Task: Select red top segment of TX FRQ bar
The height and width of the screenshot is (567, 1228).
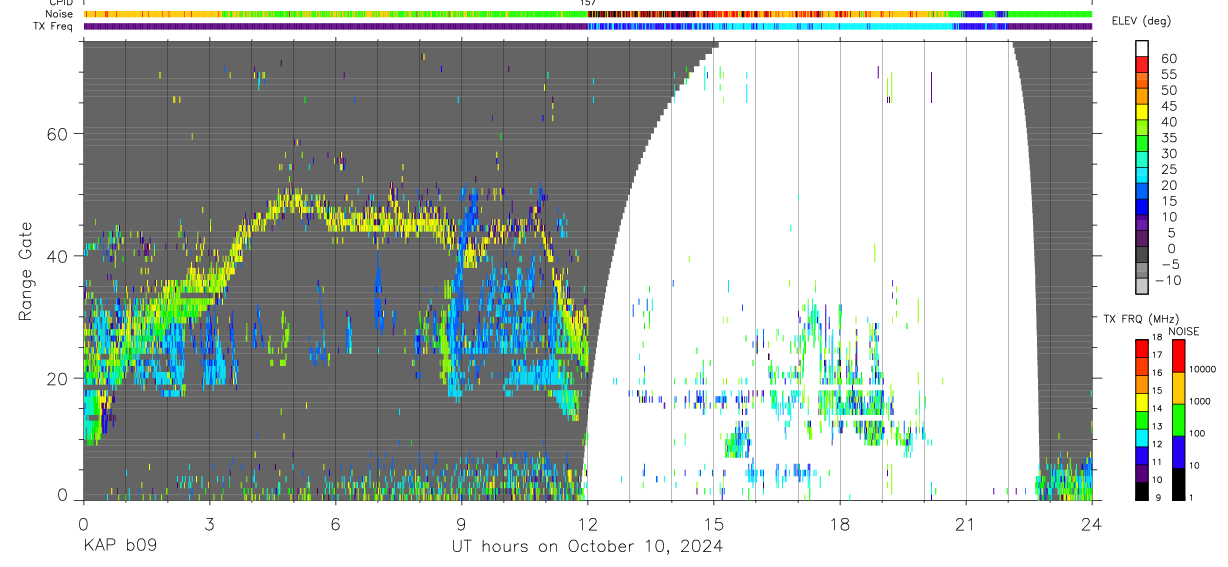Action: pos(1141,349)
